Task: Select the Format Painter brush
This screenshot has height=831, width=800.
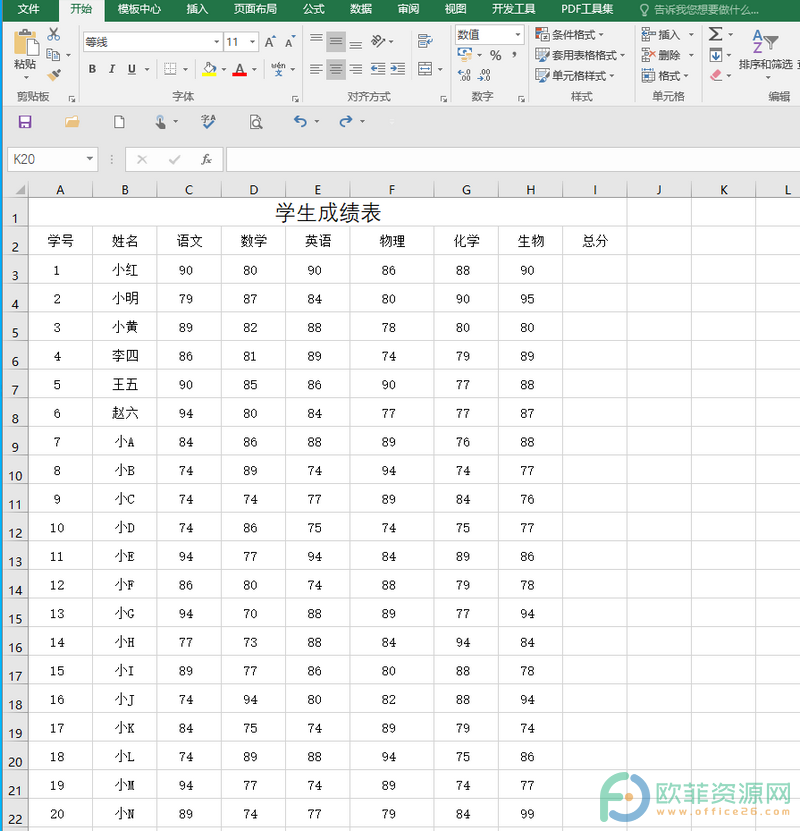Action: click(x=54, y=75)
